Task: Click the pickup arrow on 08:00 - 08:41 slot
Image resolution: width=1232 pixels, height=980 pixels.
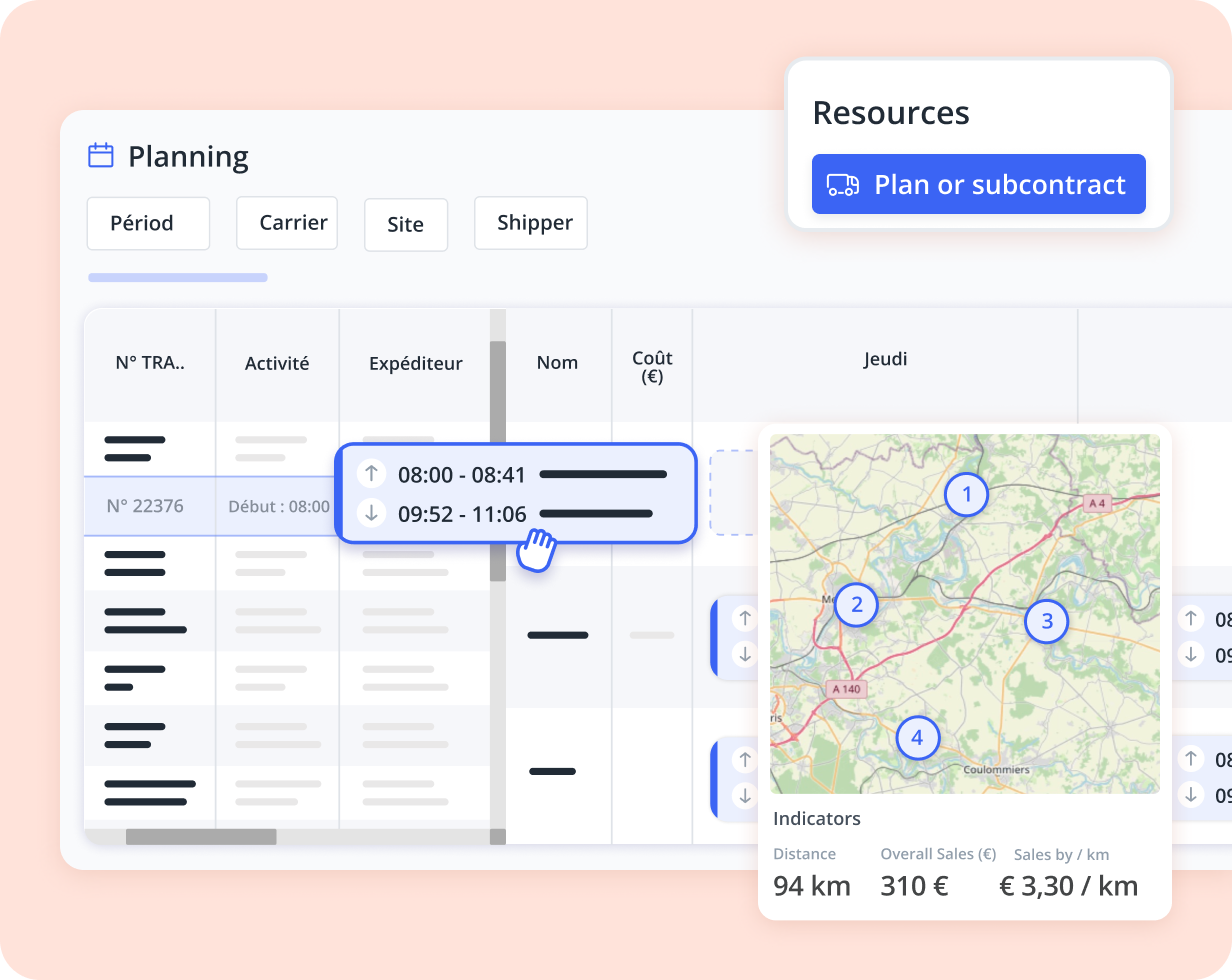Action: 371,474
